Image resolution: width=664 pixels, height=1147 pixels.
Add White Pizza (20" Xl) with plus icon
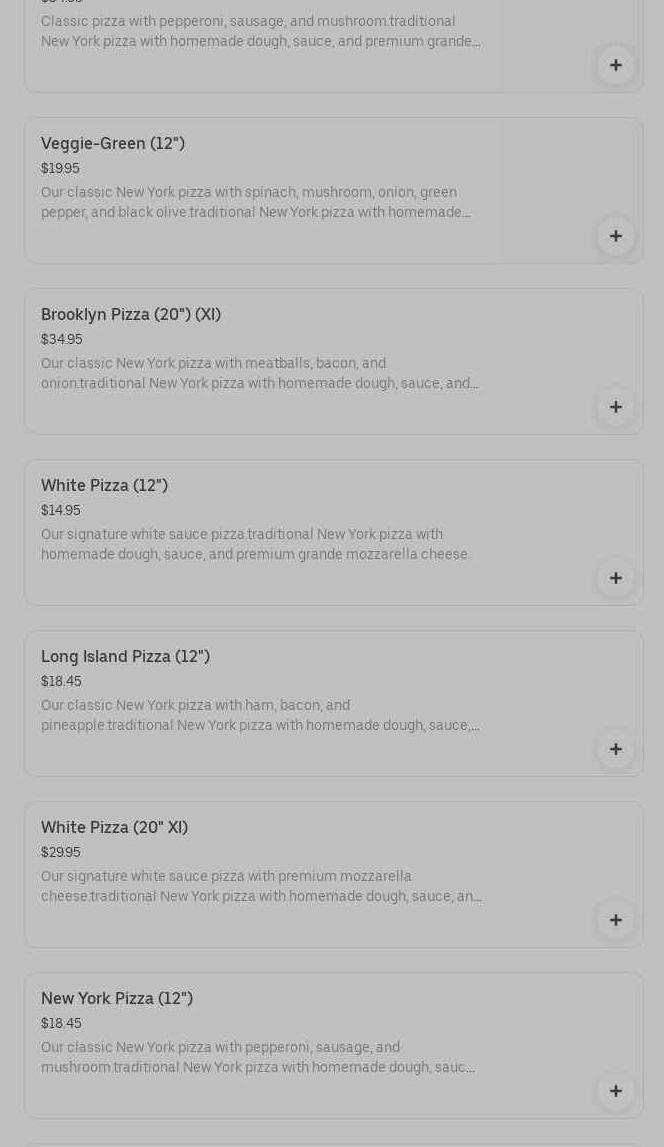click(615, 920)
